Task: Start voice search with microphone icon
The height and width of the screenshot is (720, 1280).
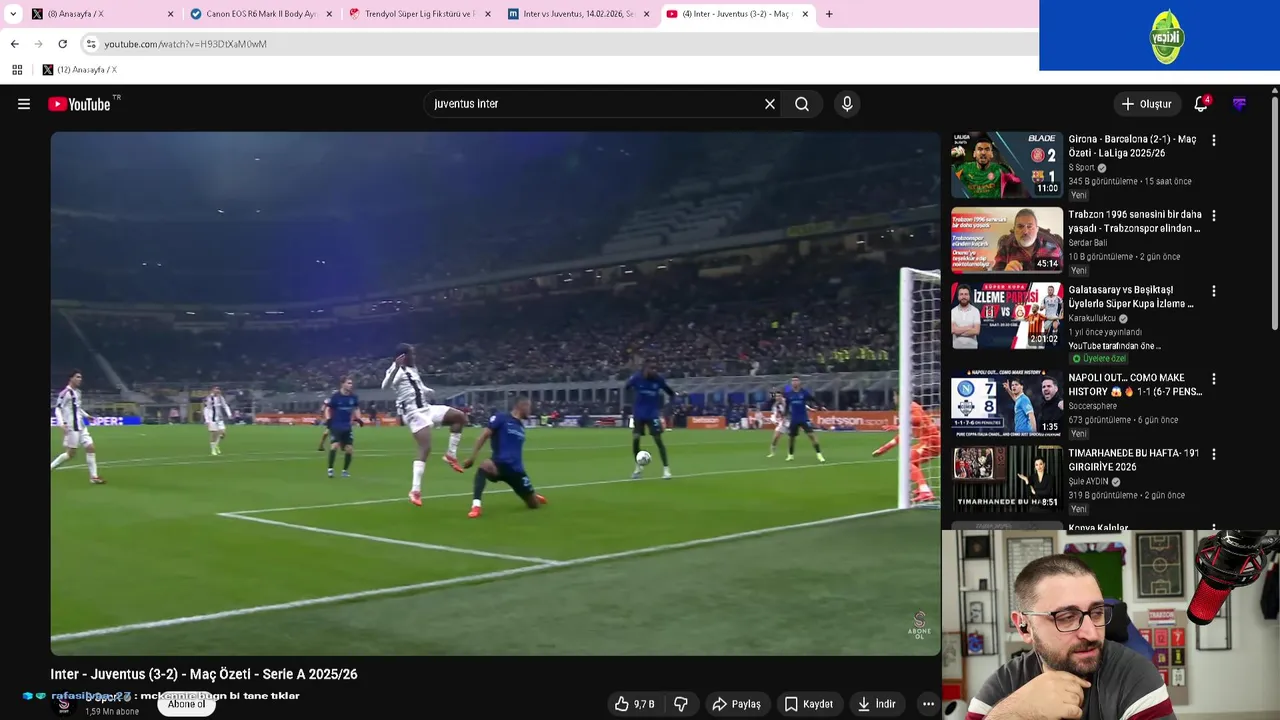Action: coord(847,104)
